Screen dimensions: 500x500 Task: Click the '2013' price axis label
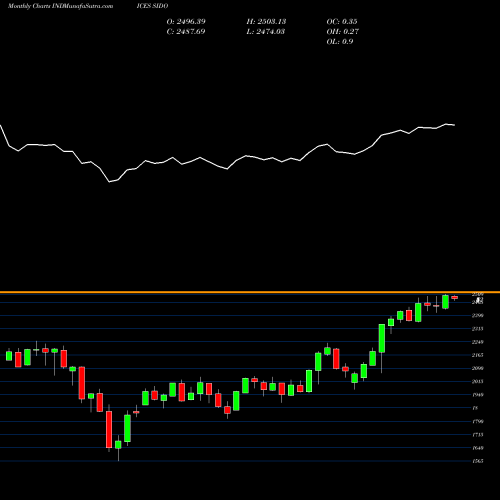[478, 381]
